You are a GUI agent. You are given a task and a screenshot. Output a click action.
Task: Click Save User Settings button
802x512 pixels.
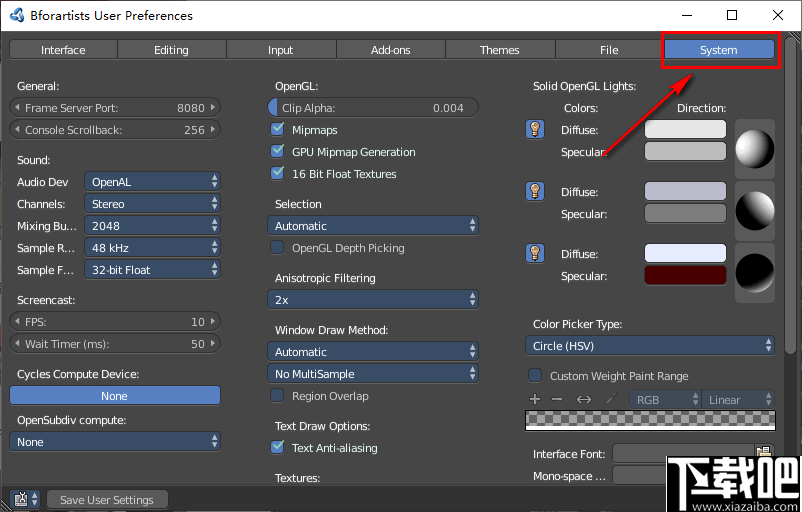(x=106, y=500)
